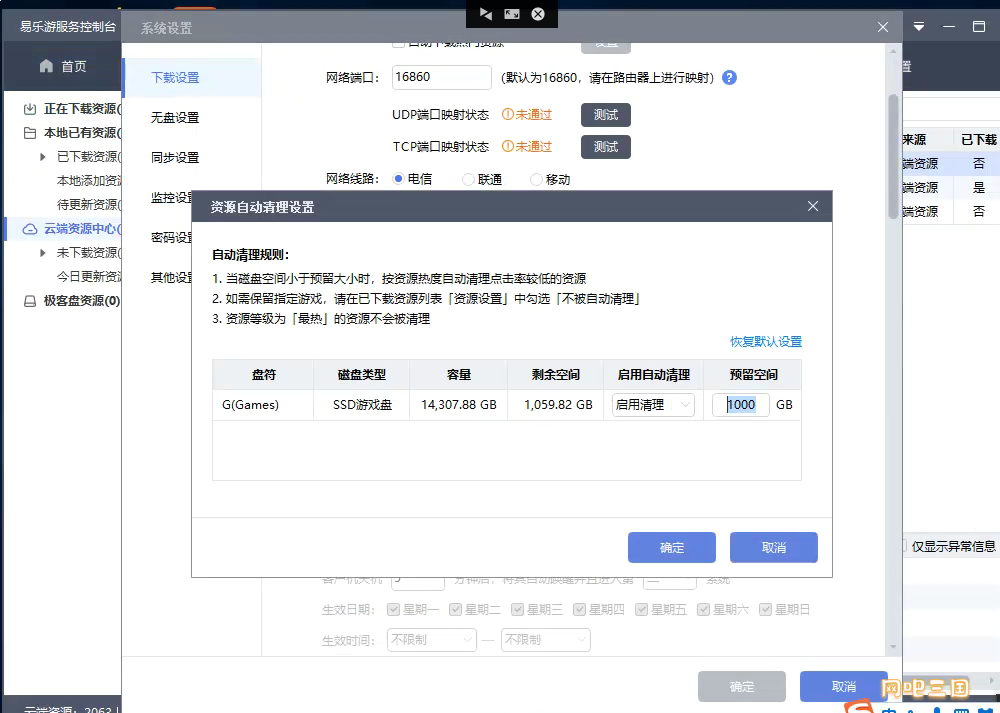Viewport: 1000px width, 713px height.
Task: Expand the 已下载资源 tree node
Action: click(x=43, y=157)
